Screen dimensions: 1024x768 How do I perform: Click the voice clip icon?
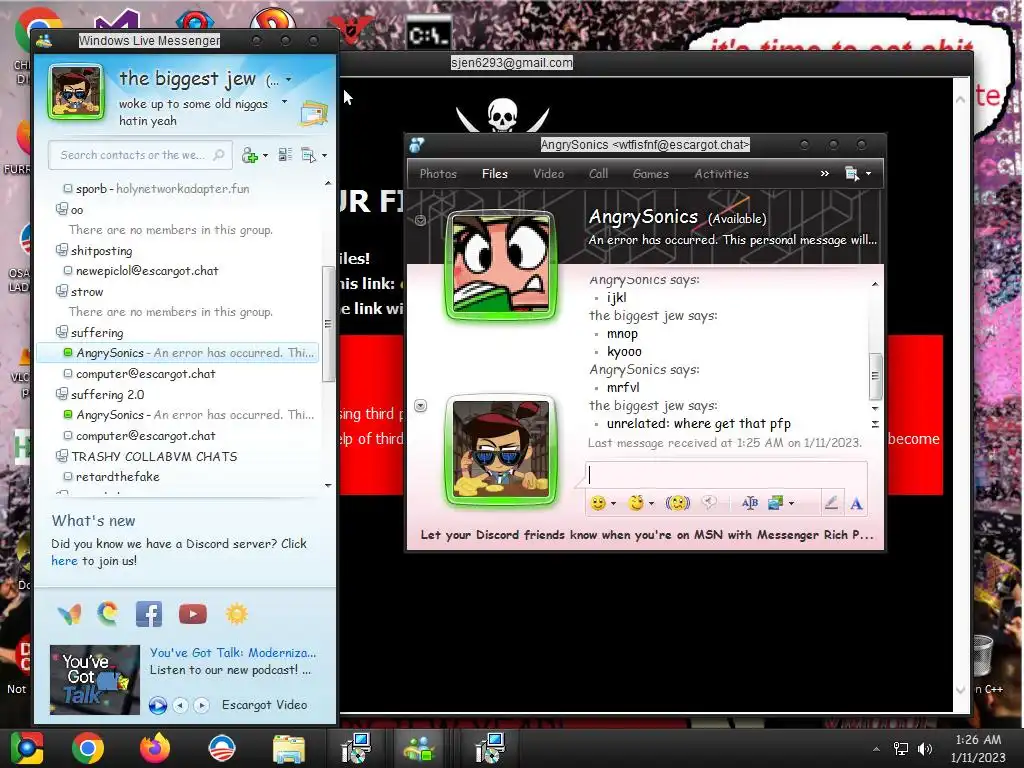[709, 502]
